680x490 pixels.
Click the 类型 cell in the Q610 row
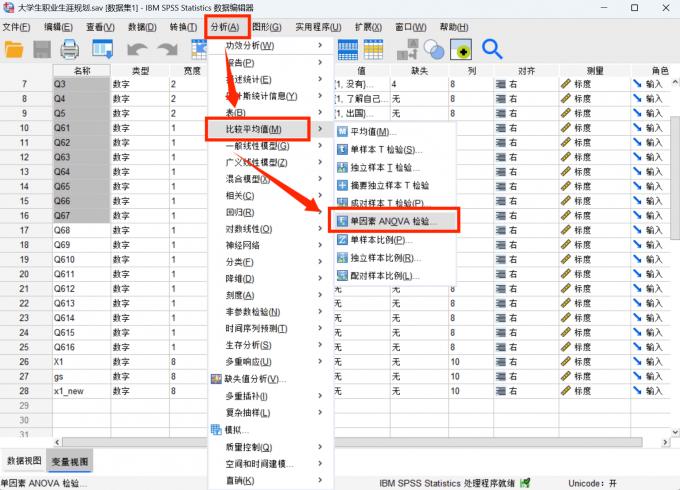(x=140, y=259)
